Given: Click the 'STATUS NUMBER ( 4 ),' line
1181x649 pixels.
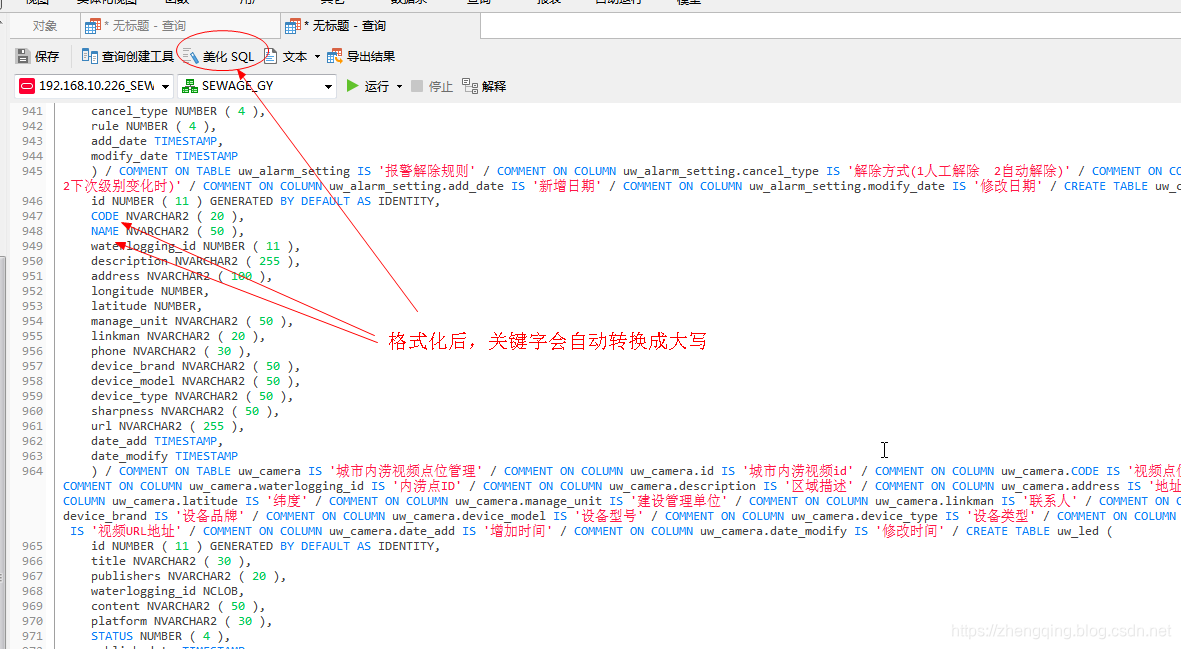Looking at the screenshot, I should coord(161,637).
